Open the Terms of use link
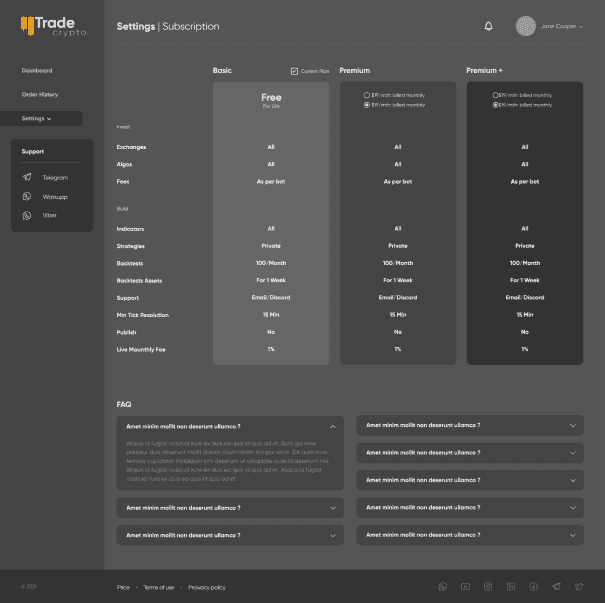This screenshot has width=605, height=603. 159,587
